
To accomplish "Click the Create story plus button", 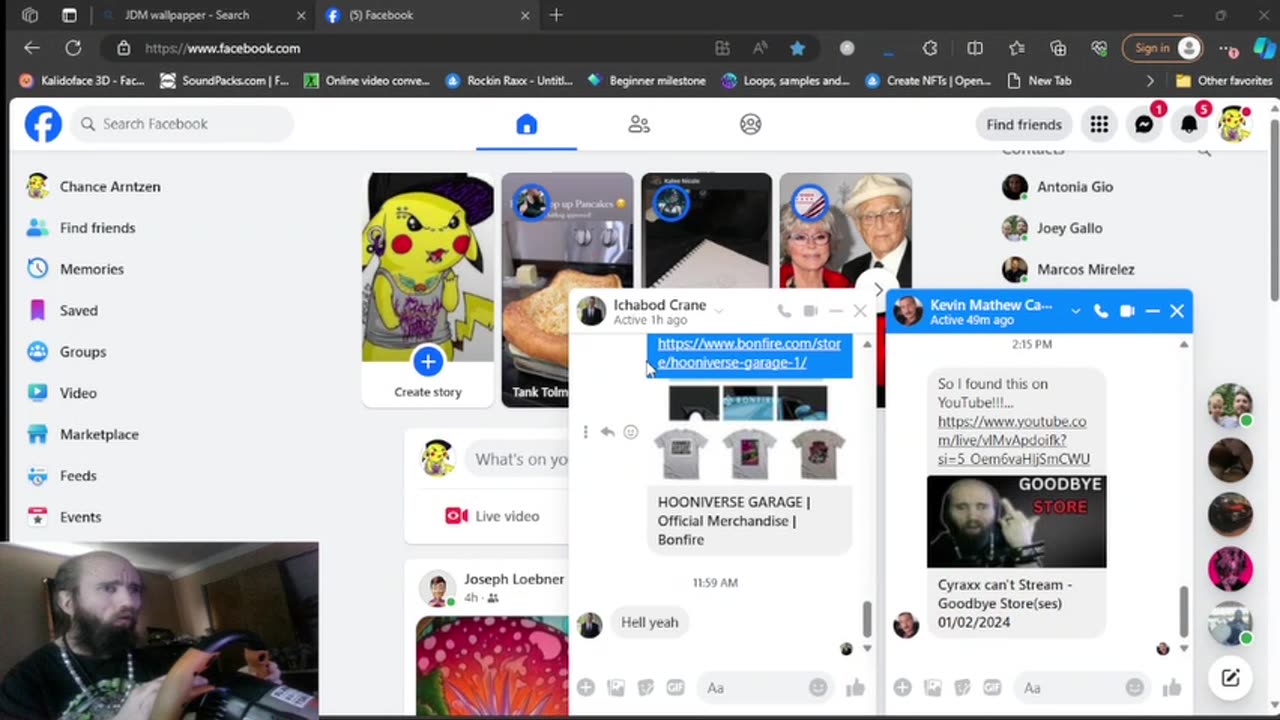I will coord(427,361).
